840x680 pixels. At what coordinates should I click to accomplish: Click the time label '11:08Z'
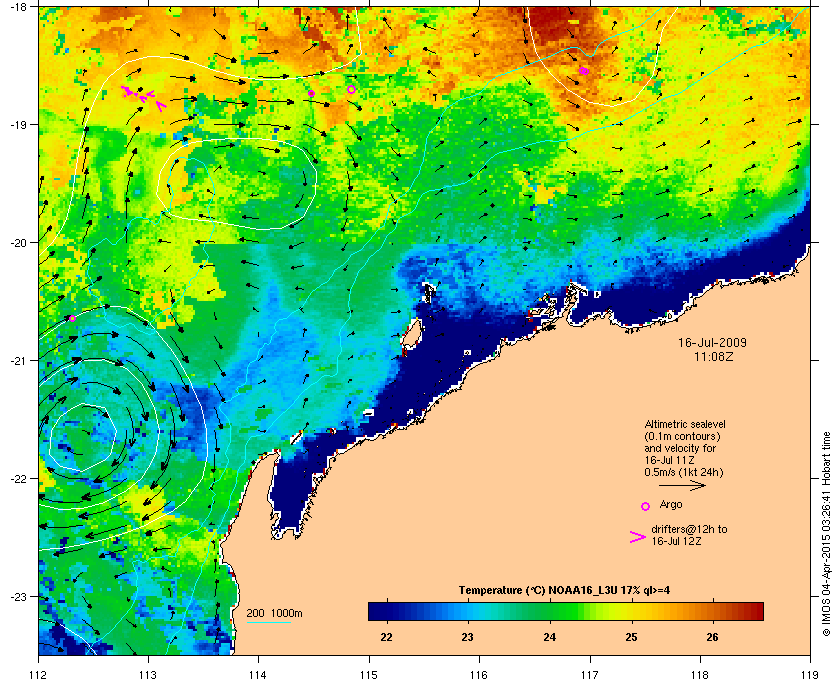click(x=713, y=356)
